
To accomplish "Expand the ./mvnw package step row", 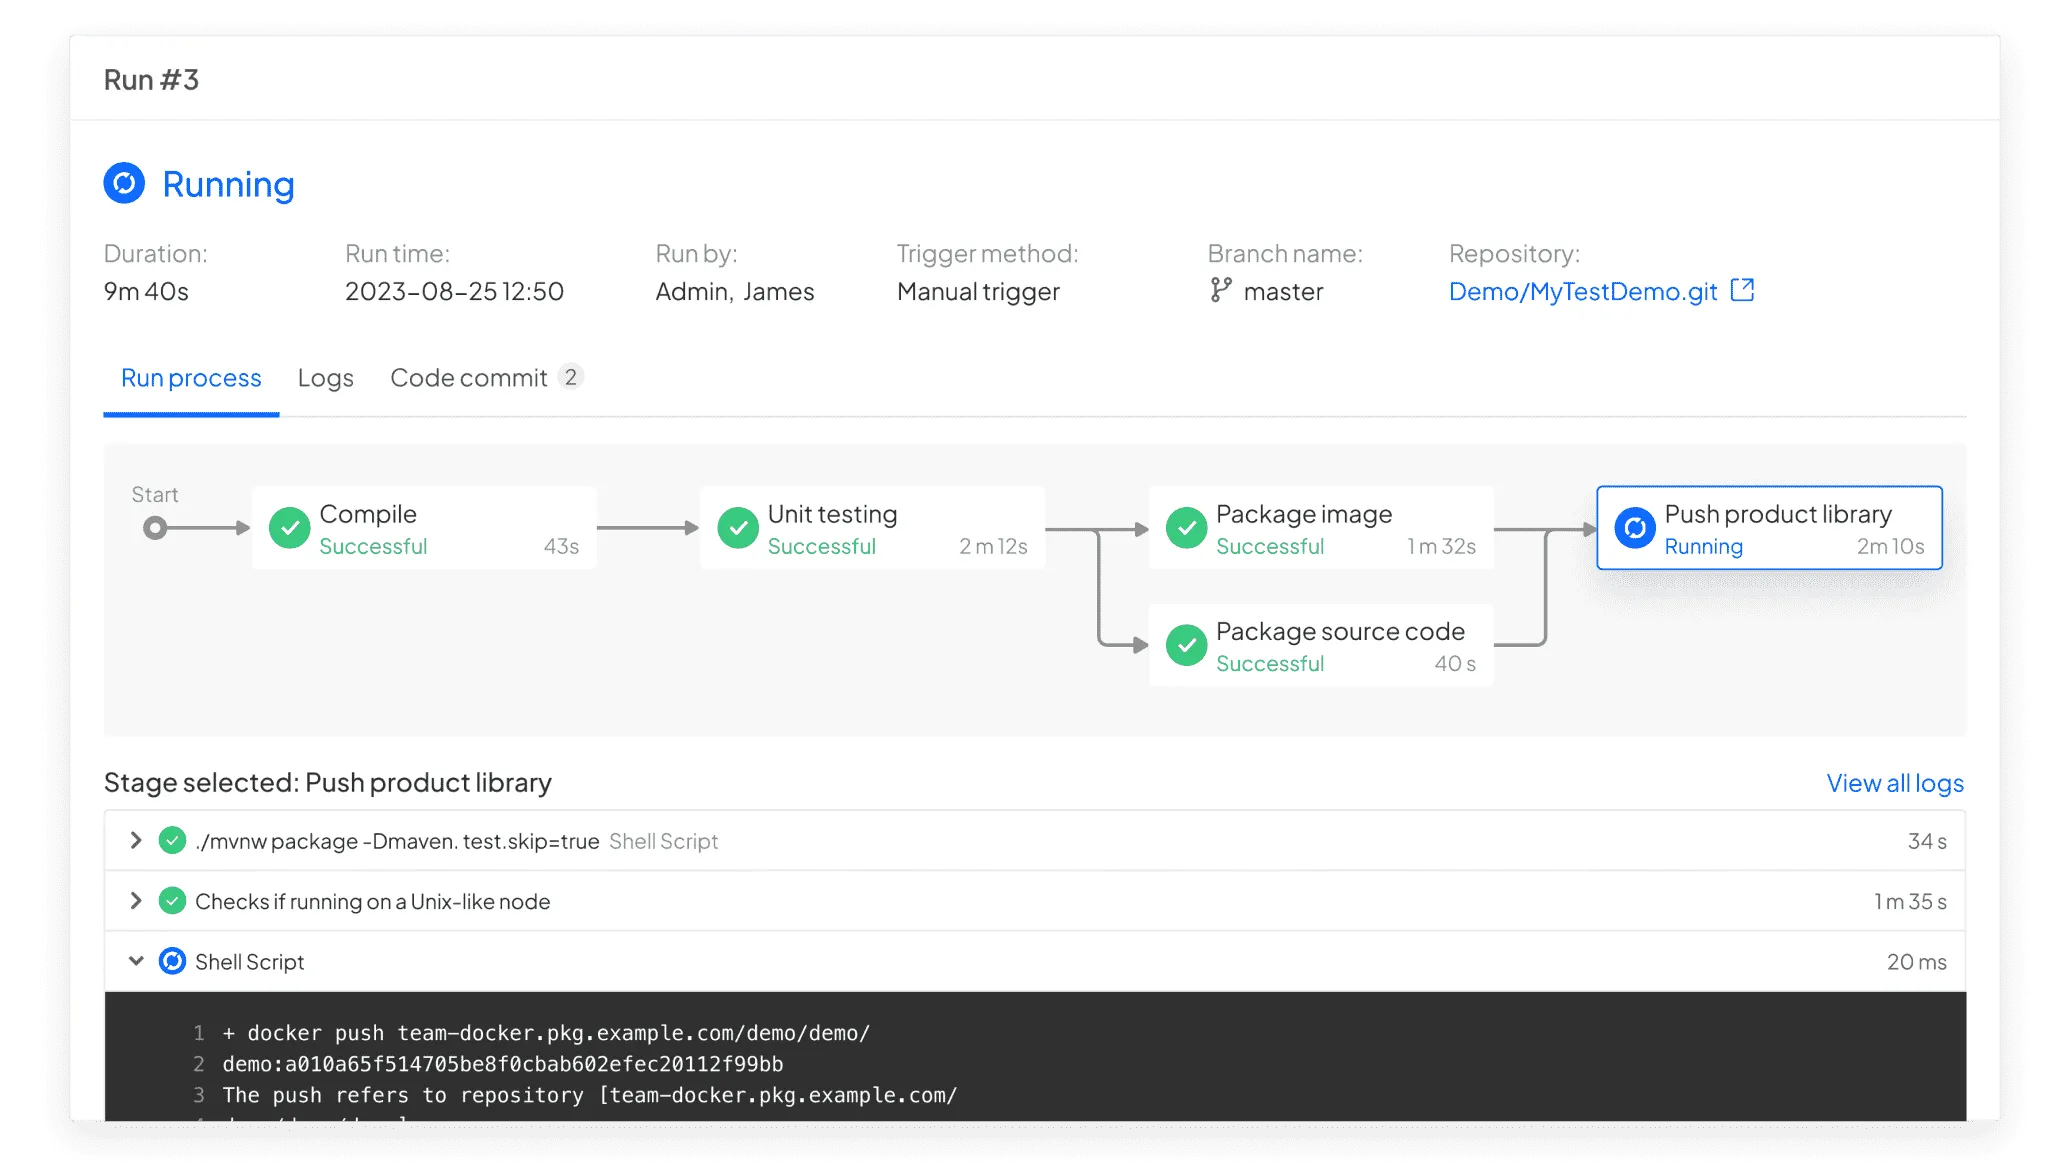I will (136, 841).
